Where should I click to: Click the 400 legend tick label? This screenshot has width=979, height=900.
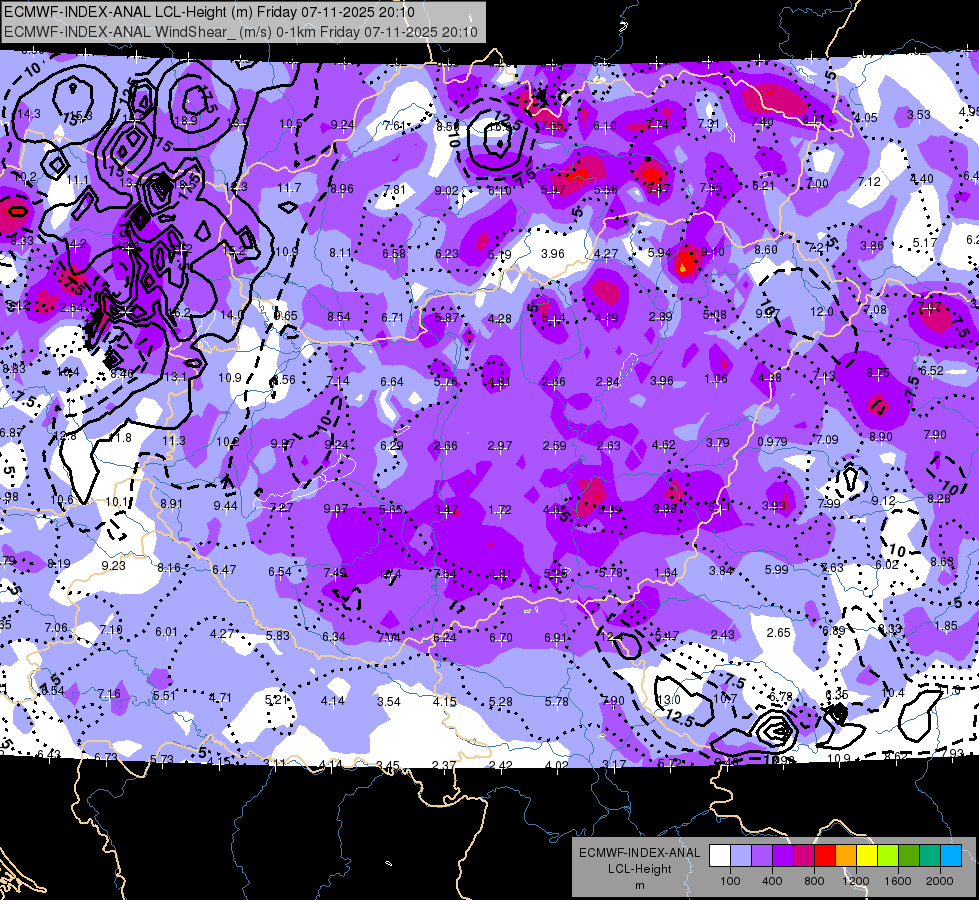pyautogui.click(x=772, y=881)
